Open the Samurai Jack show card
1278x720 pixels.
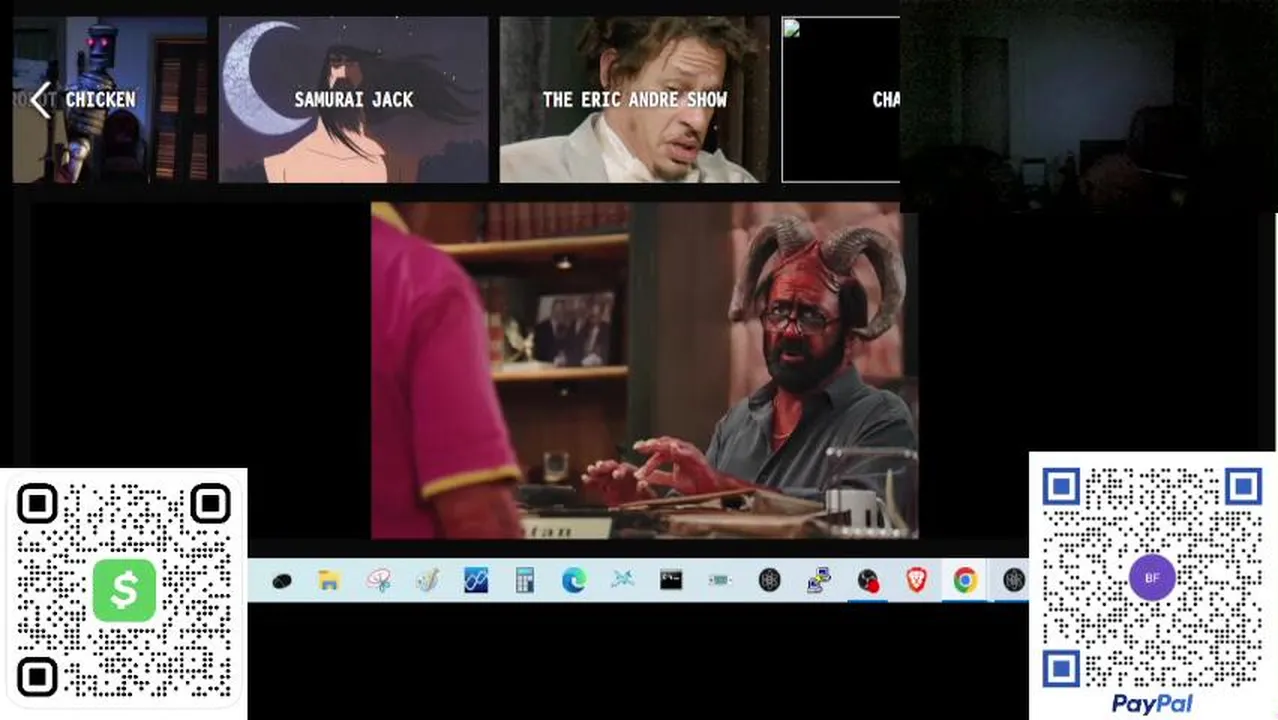point(354,99)
